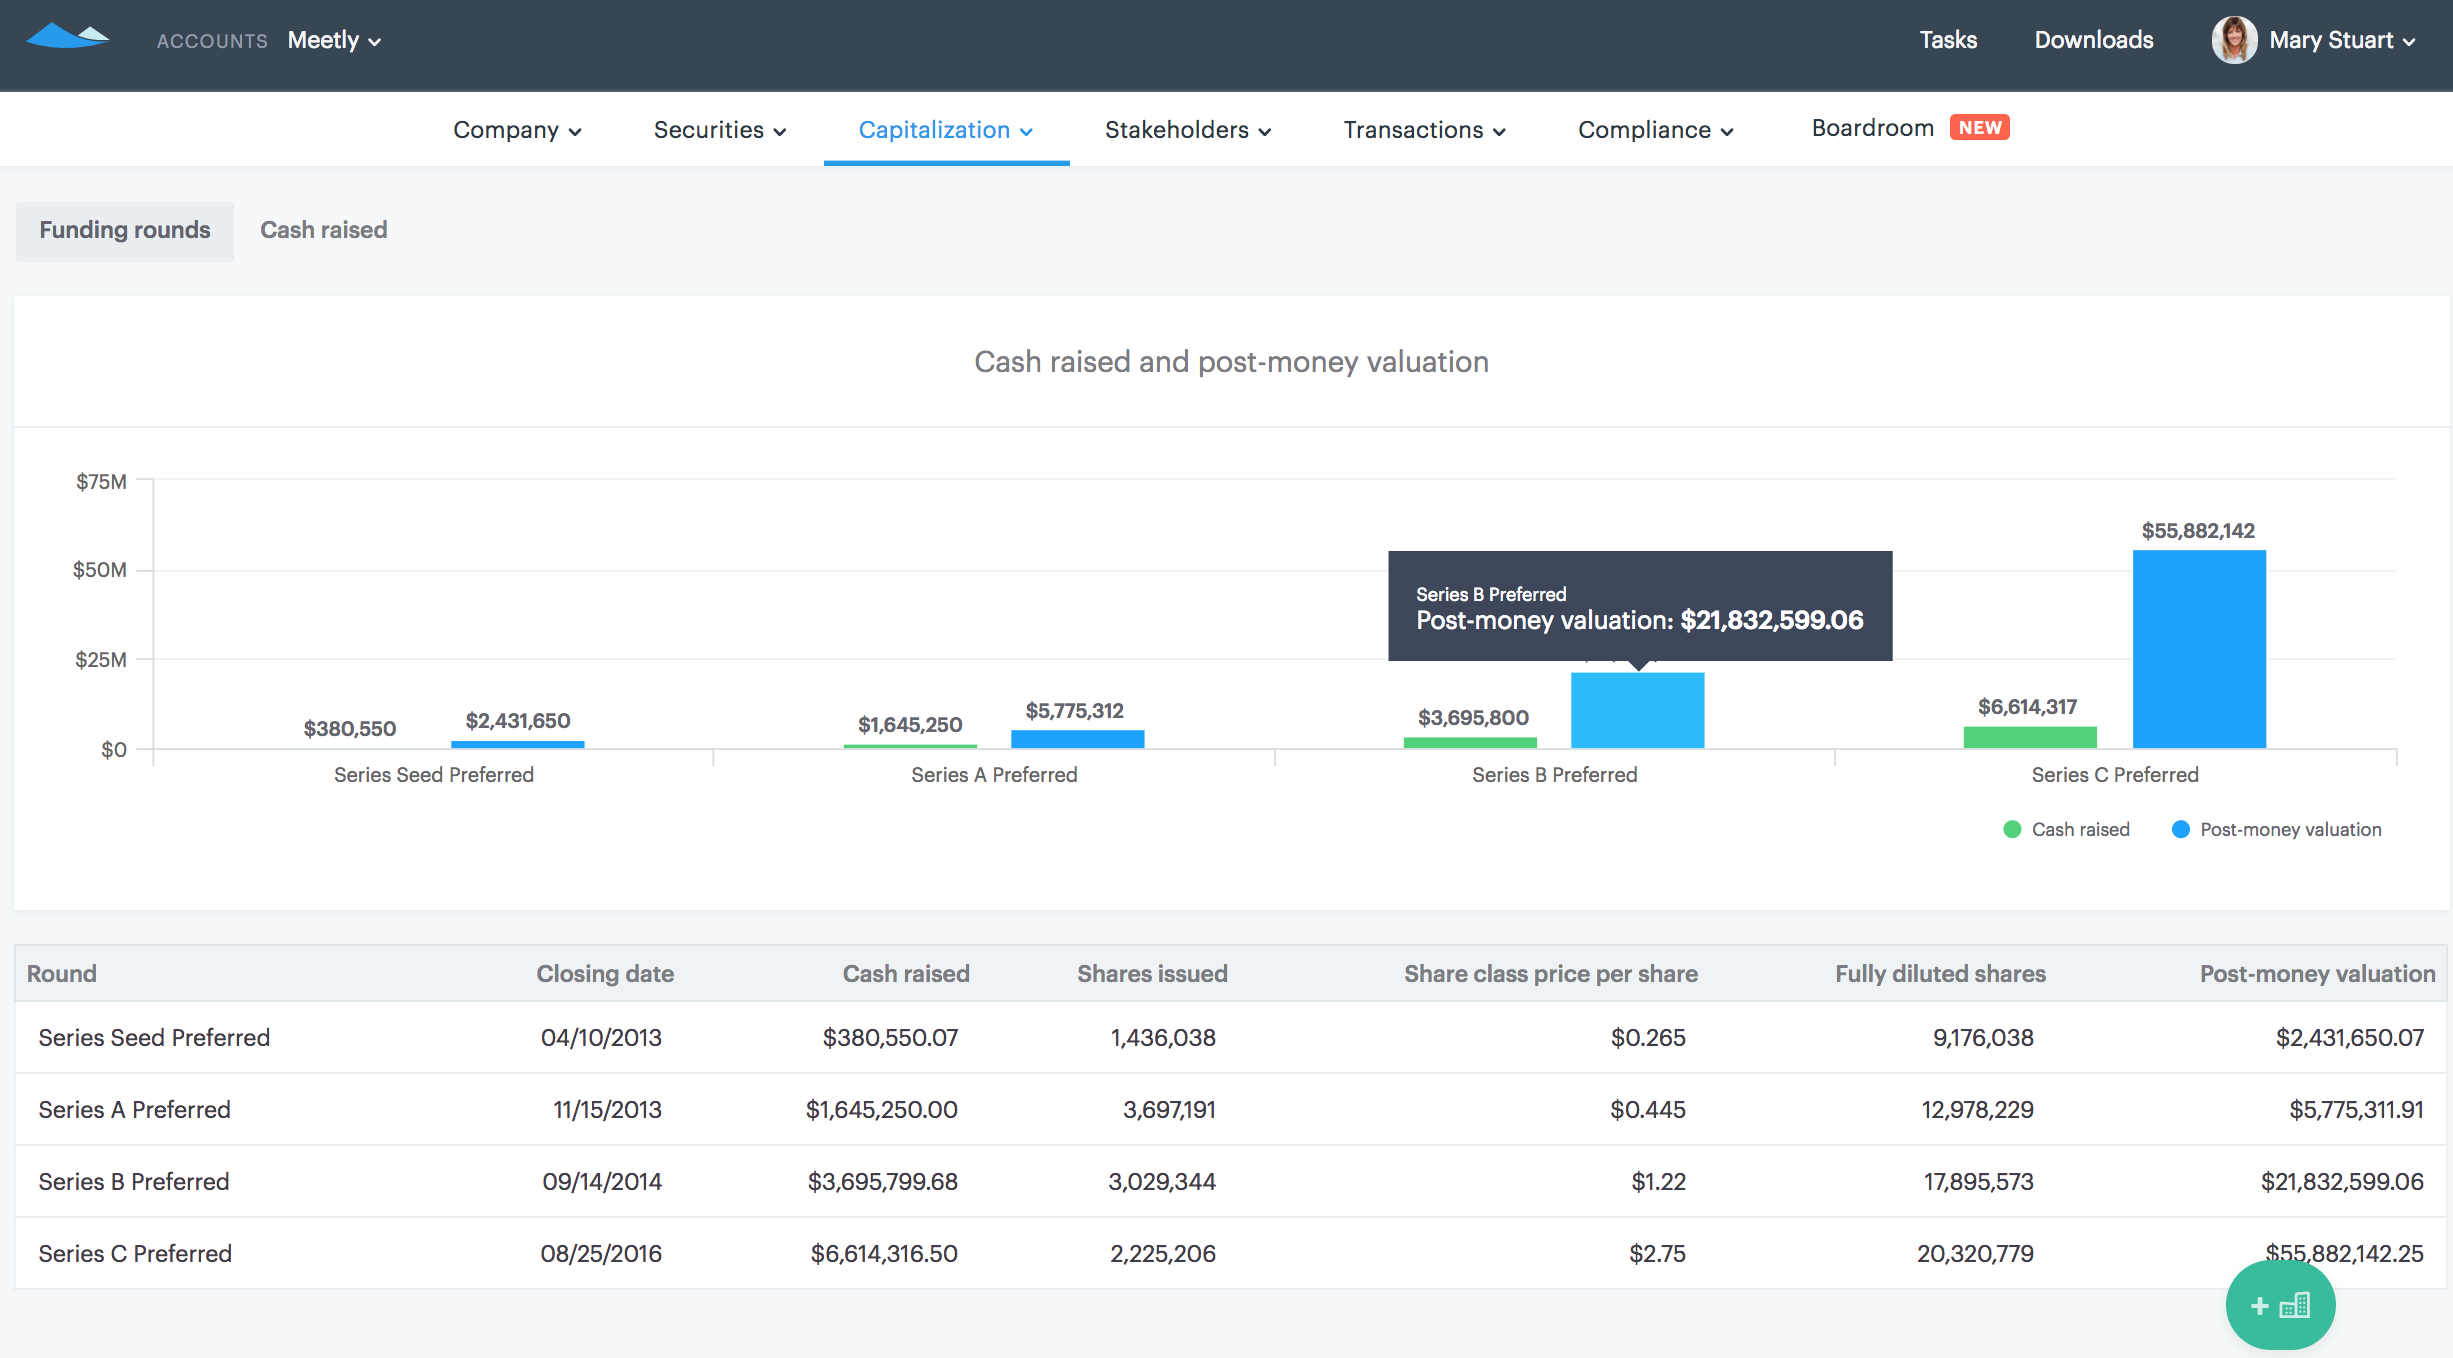Go to the Downloads page
The image size is (2453, 1358).
pyautogui.click(x=2093, y=40)
